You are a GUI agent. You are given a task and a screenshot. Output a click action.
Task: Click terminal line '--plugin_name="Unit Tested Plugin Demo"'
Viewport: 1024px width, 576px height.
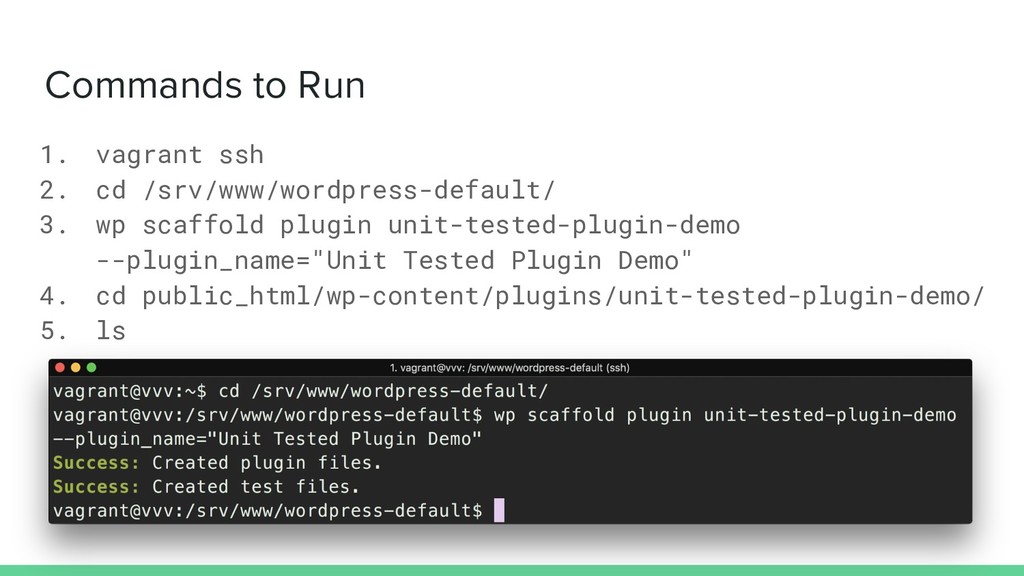click(x=267, y=439)
